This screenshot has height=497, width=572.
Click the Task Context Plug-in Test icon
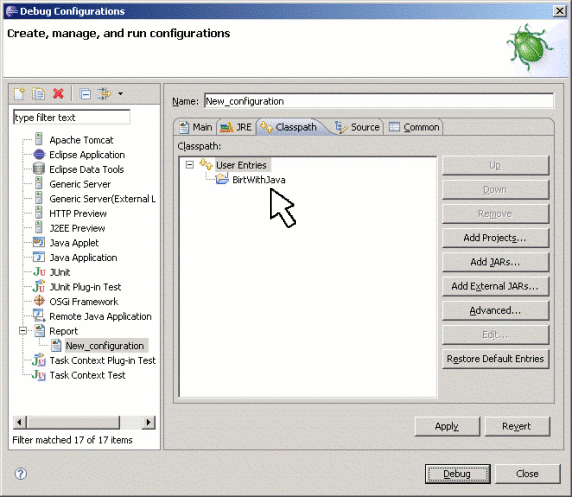[x=39, y=360]
